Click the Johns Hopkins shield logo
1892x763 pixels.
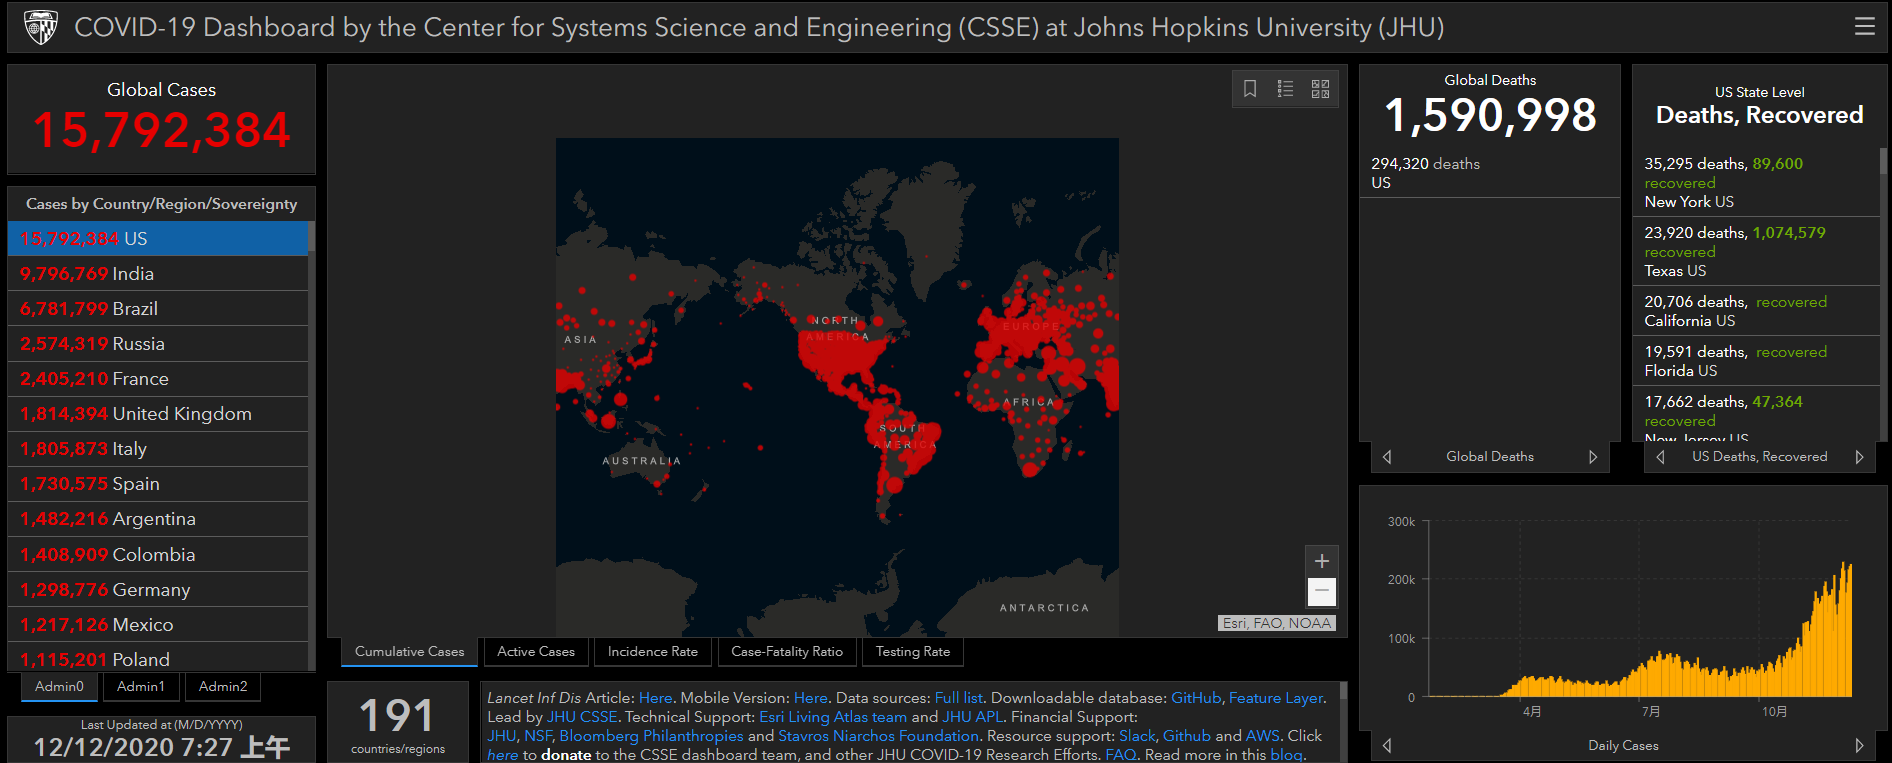41,27
